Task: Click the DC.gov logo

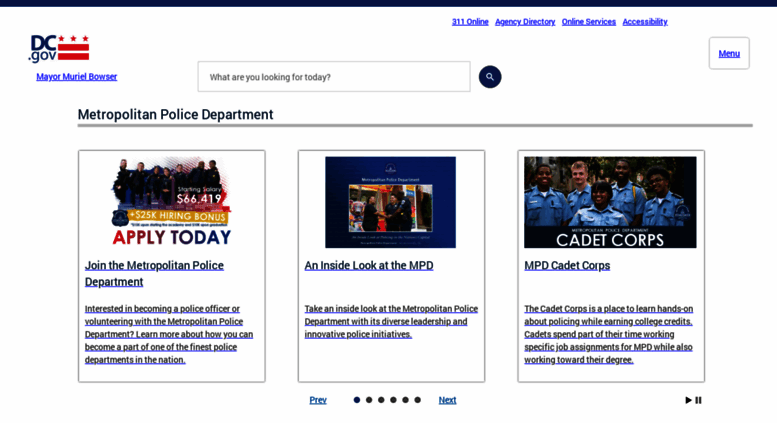Action: pyautogui.click(x=59, y=49)
